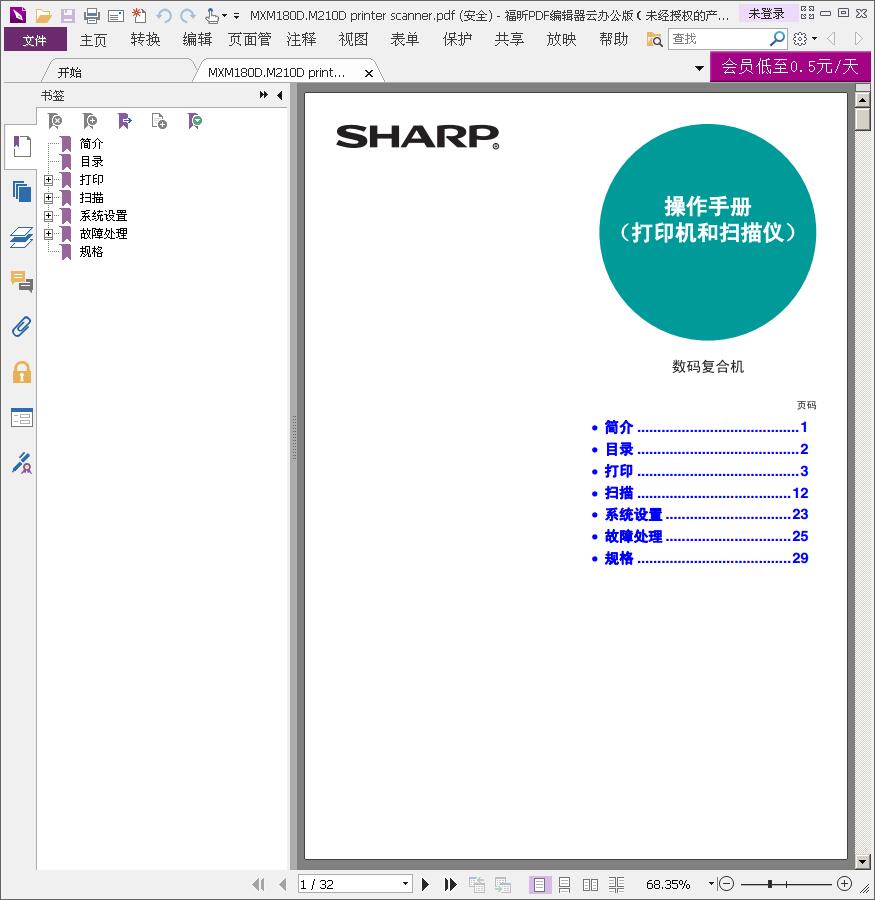Click the Print icon in quick toolbar
Image resolution: width=875 pixels, height=900 pixels.
(92, 15)
